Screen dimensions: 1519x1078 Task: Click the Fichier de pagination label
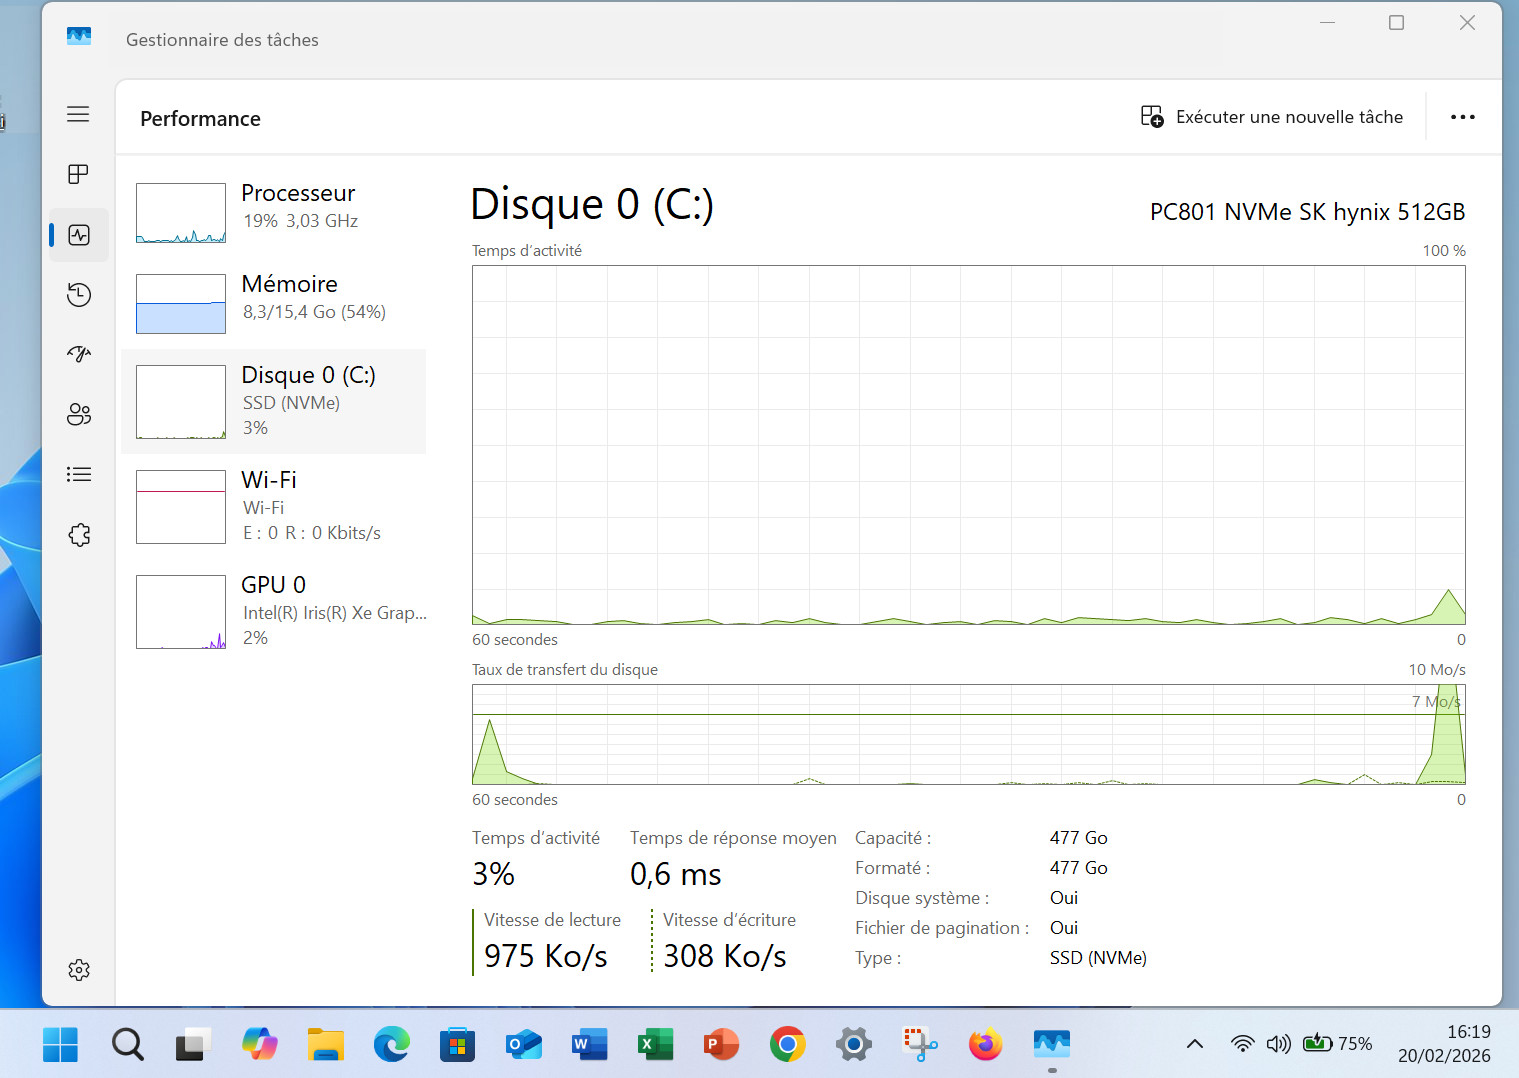[942, 928]
